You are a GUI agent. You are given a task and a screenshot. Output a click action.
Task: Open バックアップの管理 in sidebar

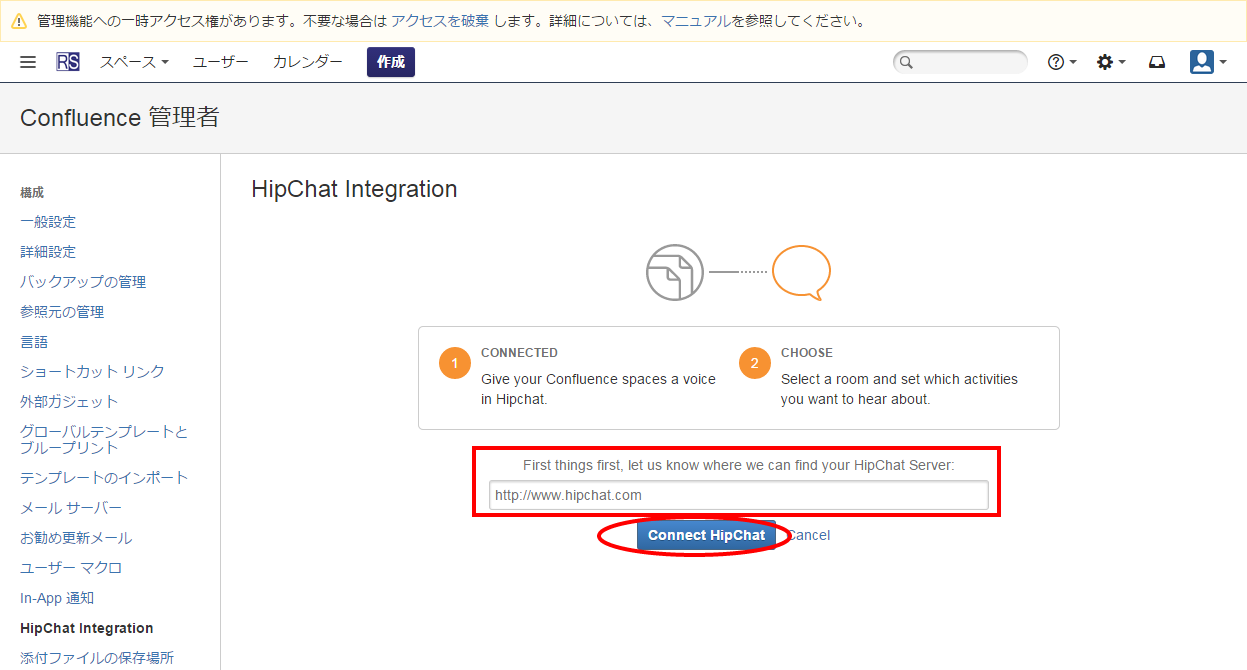point(83,282)
